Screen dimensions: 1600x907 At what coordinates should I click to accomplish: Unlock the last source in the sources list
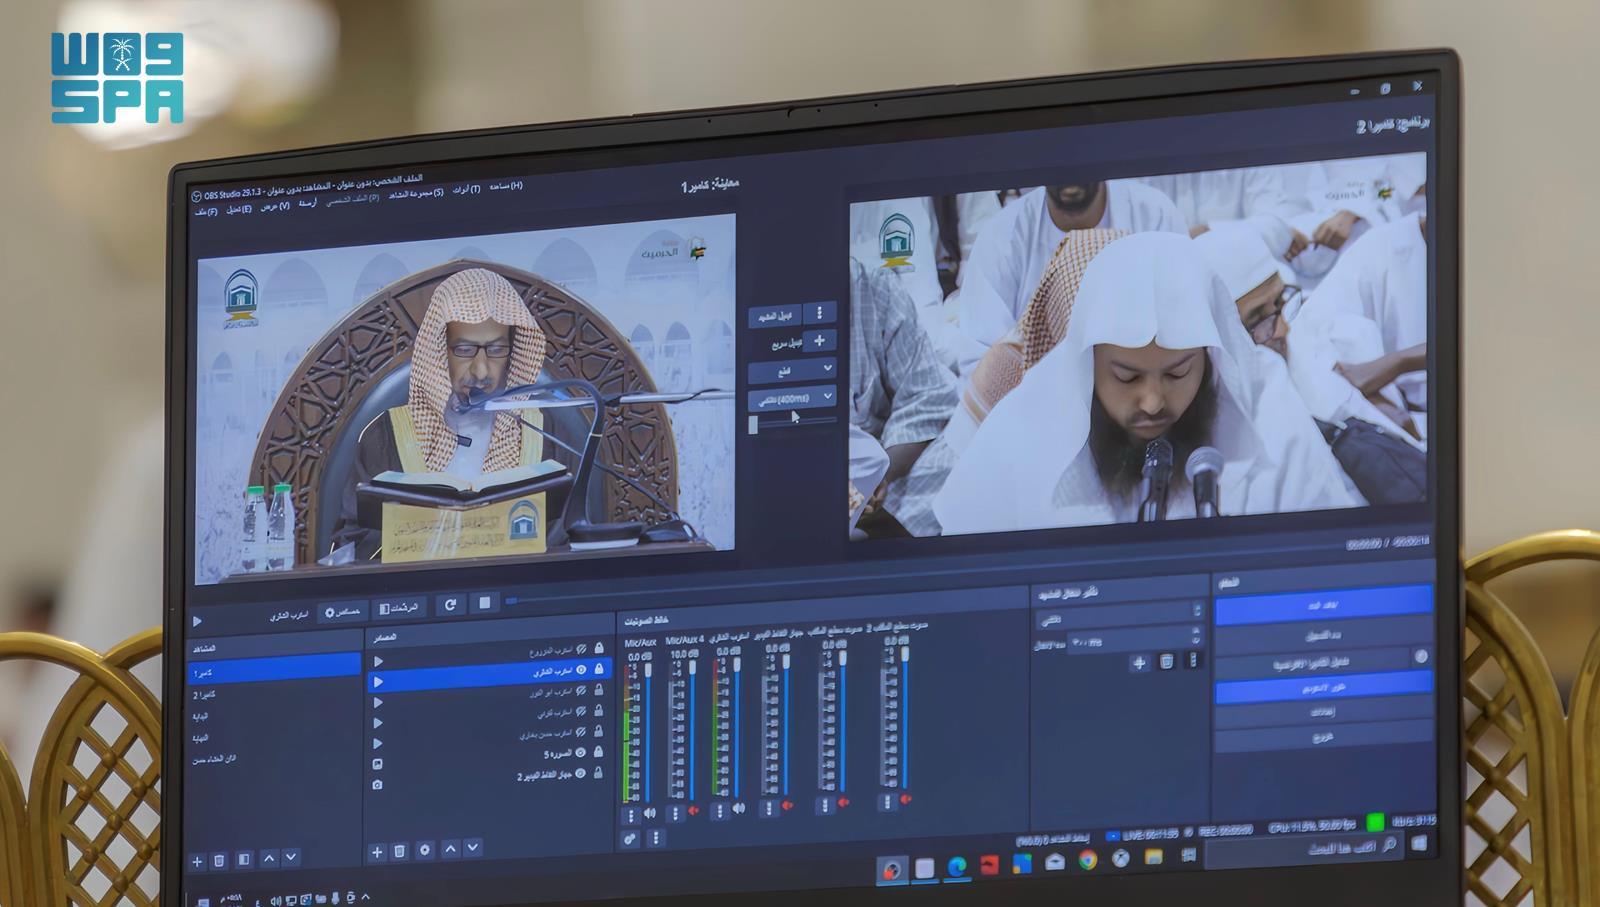coord(598,773)
